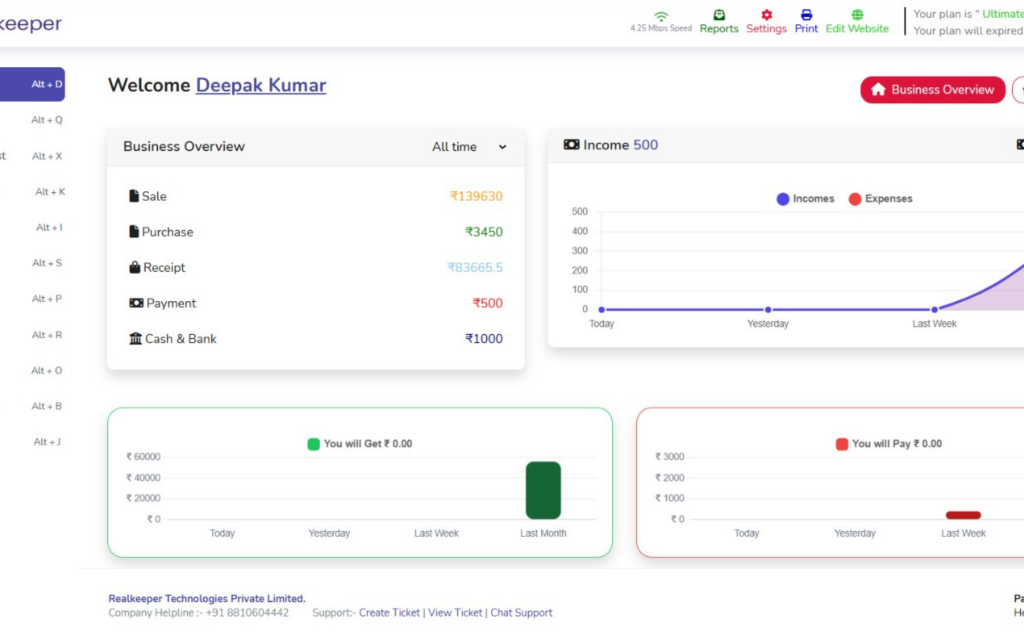Click the home icon in Business Overview button

(x=878, y=89)
